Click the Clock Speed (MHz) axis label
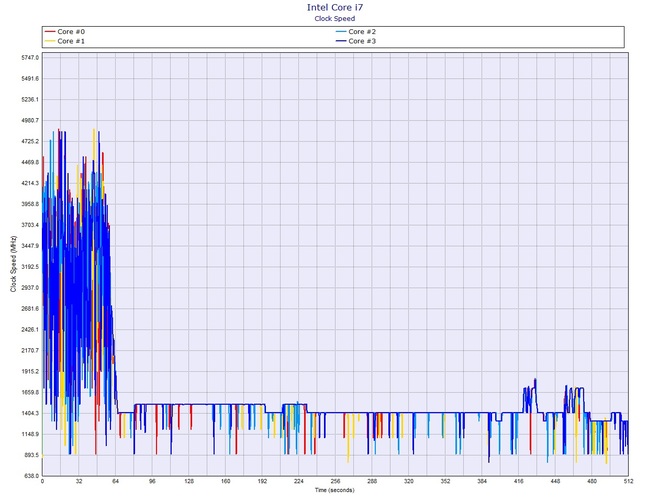The height and width of the screenshot is (502, 670). (x=13, y=264)
